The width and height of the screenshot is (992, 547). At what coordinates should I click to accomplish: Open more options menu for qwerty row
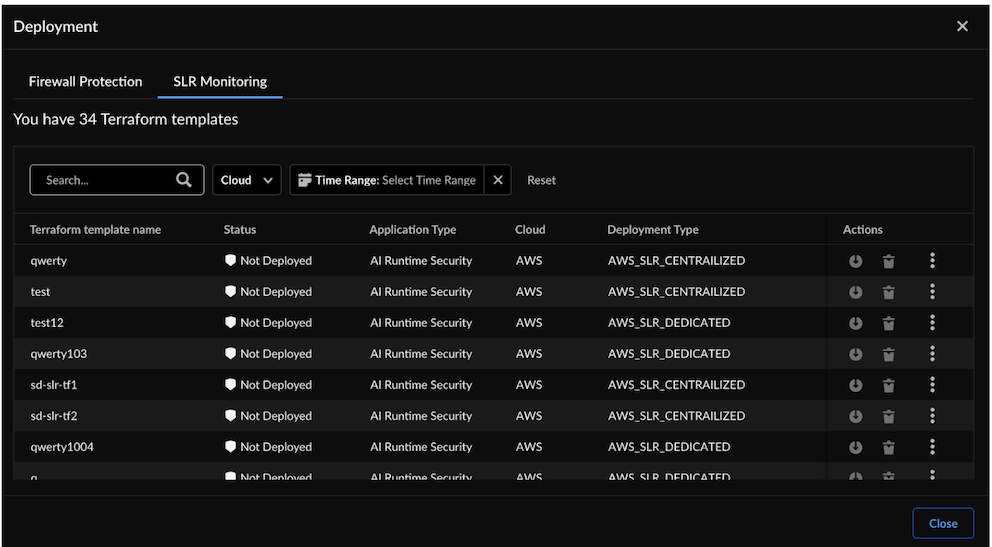point(932,260)
